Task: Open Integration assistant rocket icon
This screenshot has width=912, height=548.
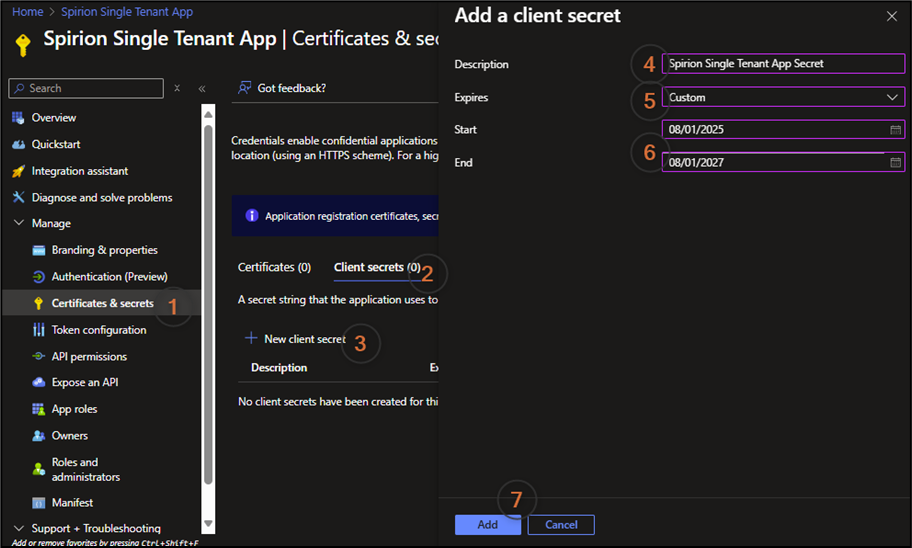Action: tap(18, 171)
